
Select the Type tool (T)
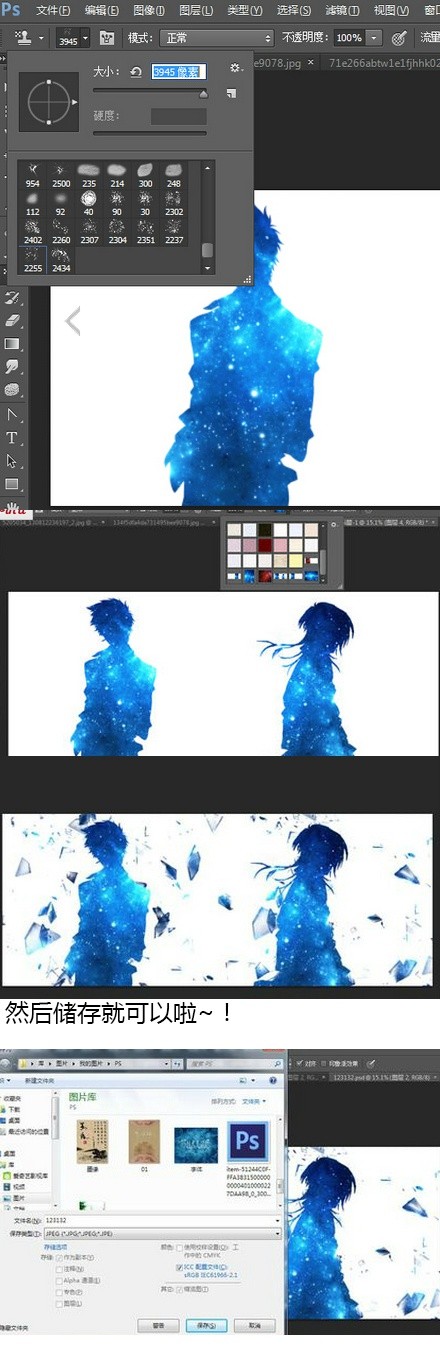point(13,438)
